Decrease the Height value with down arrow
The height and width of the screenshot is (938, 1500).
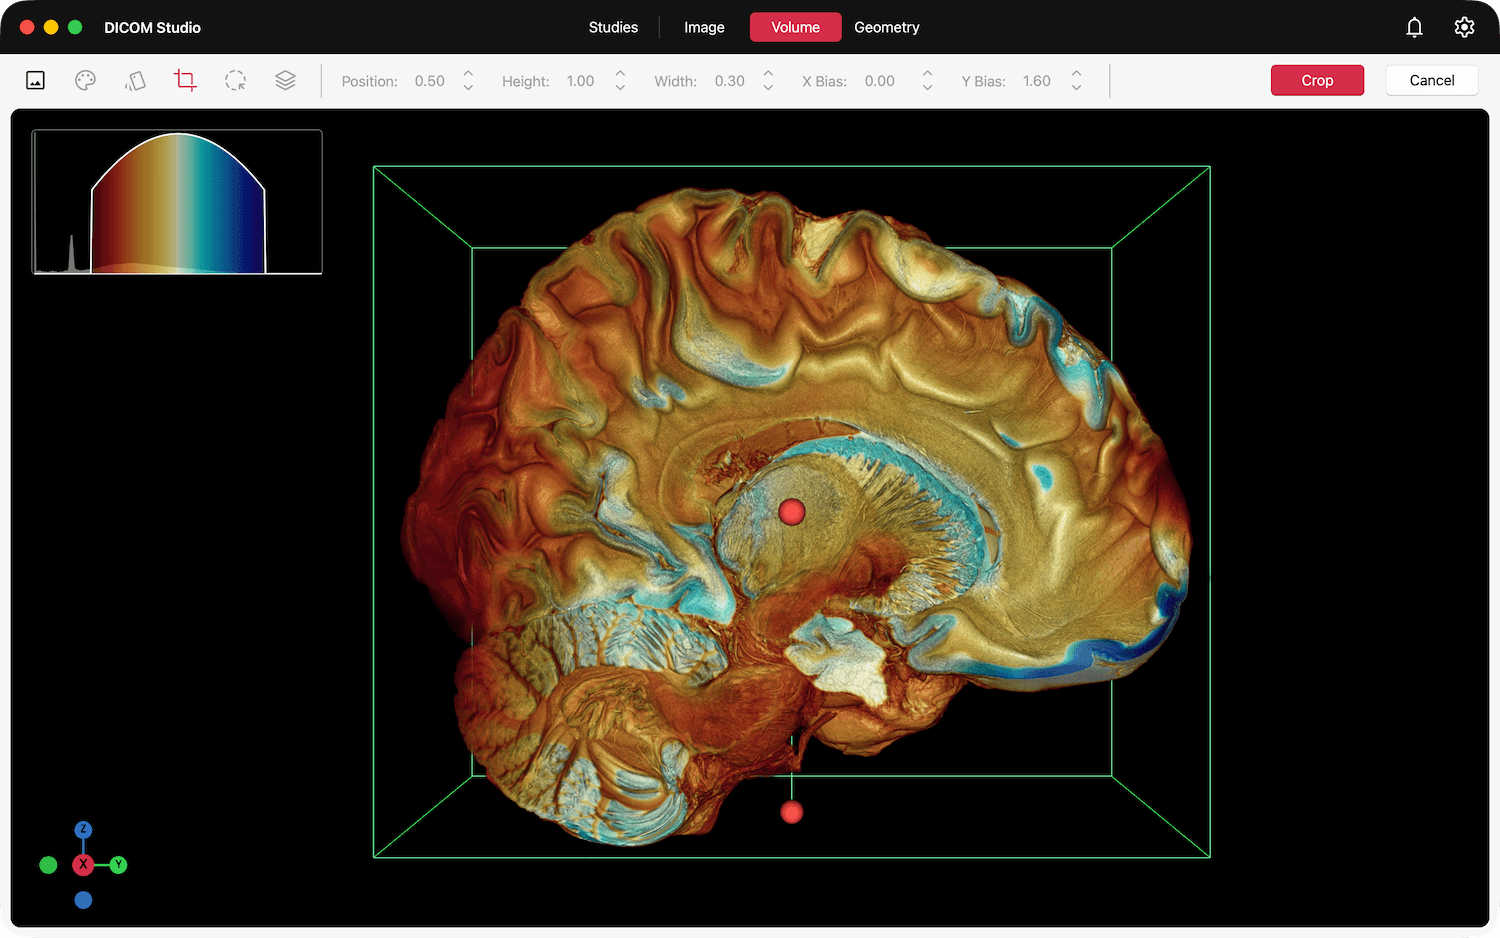620,88
